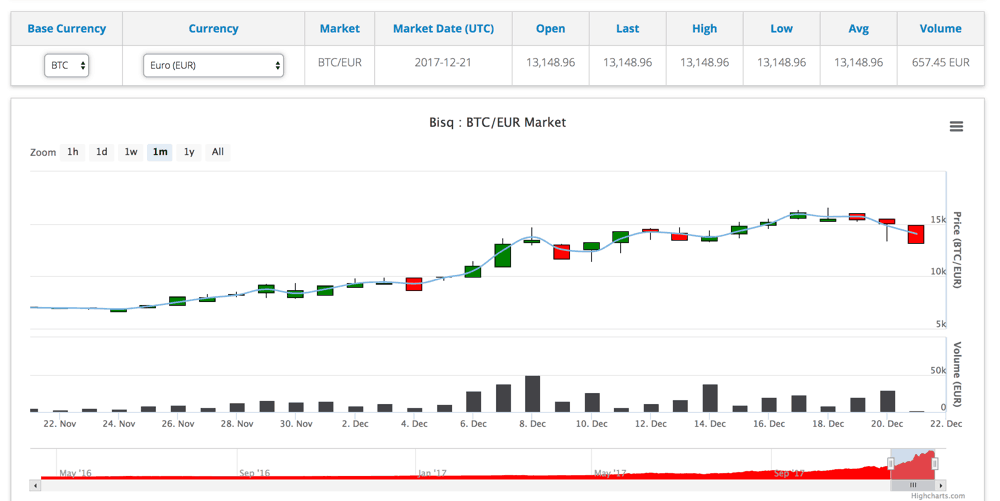
Task: Set chart zoom to 1d
Action: (101, 152)
